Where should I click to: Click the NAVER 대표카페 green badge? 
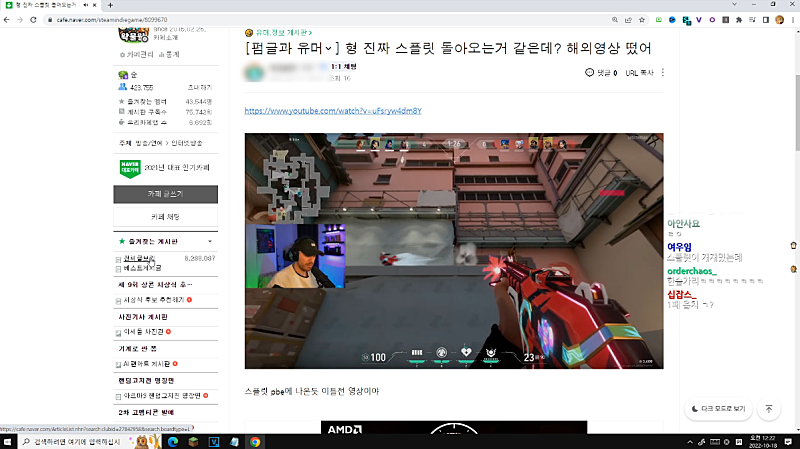(130, 168)
